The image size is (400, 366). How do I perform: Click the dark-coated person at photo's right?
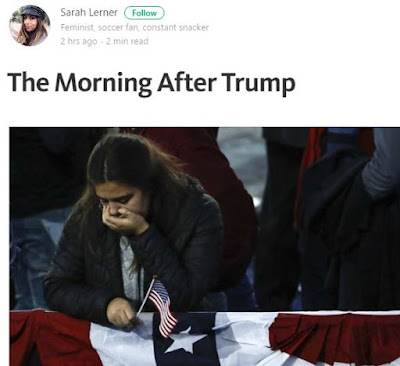(347, 233)
